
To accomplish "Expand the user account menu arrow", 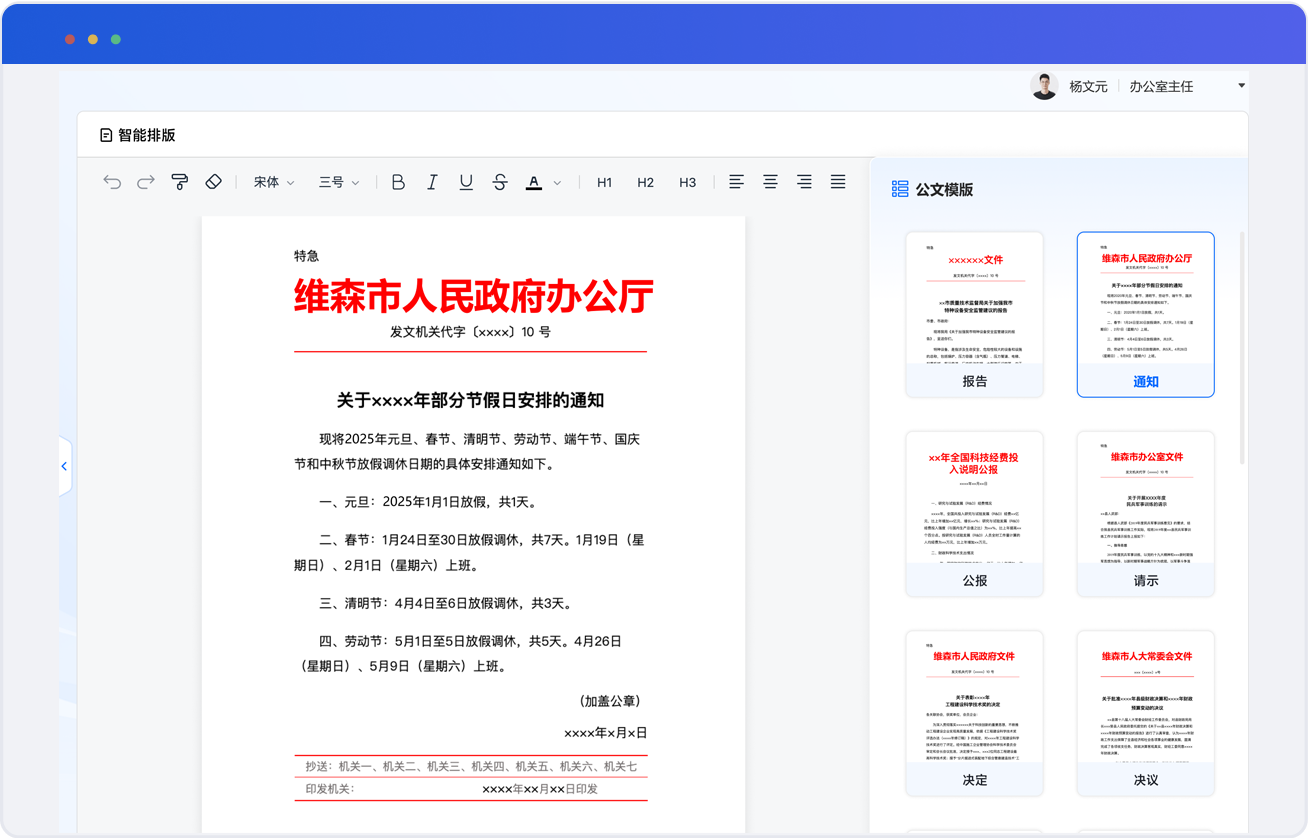I will click(1241, 86).
